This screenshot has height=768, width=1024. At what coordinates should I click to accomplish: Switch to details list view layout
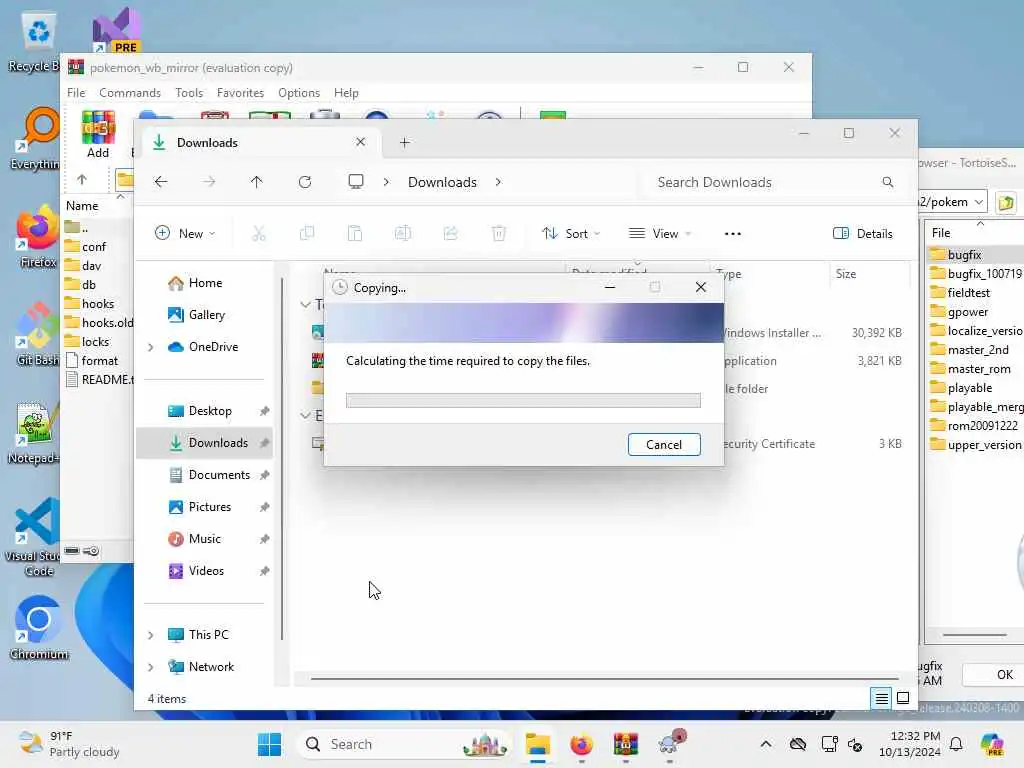coord(882,699)
